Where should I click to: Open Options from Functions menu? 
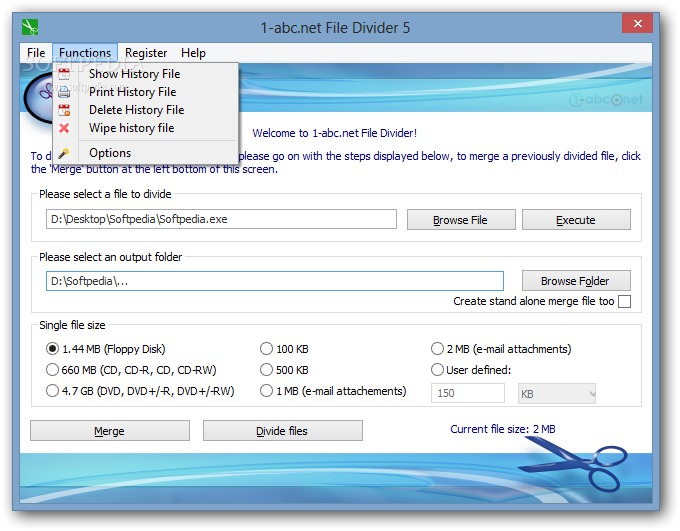pos(146,153)
